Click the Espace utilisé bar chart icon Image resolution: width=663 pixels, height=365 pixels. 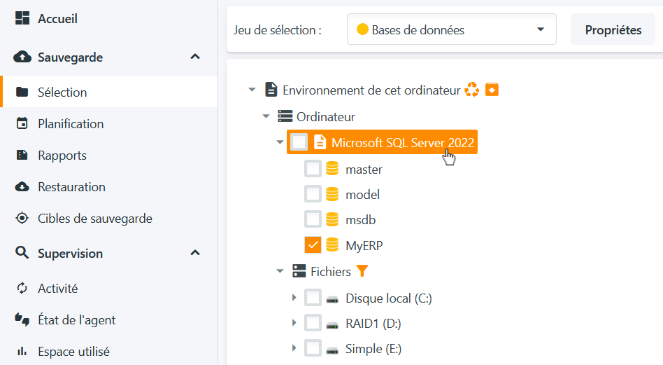pos(22,351)
